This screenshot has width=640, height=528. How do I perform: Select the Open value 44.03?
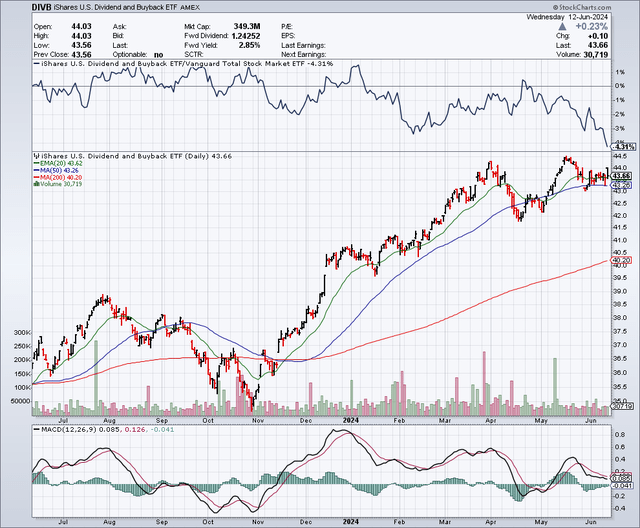tap(81, 27)
